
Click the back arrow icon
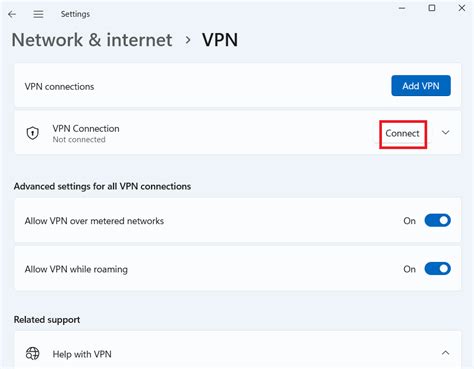(x=12, y=14)
